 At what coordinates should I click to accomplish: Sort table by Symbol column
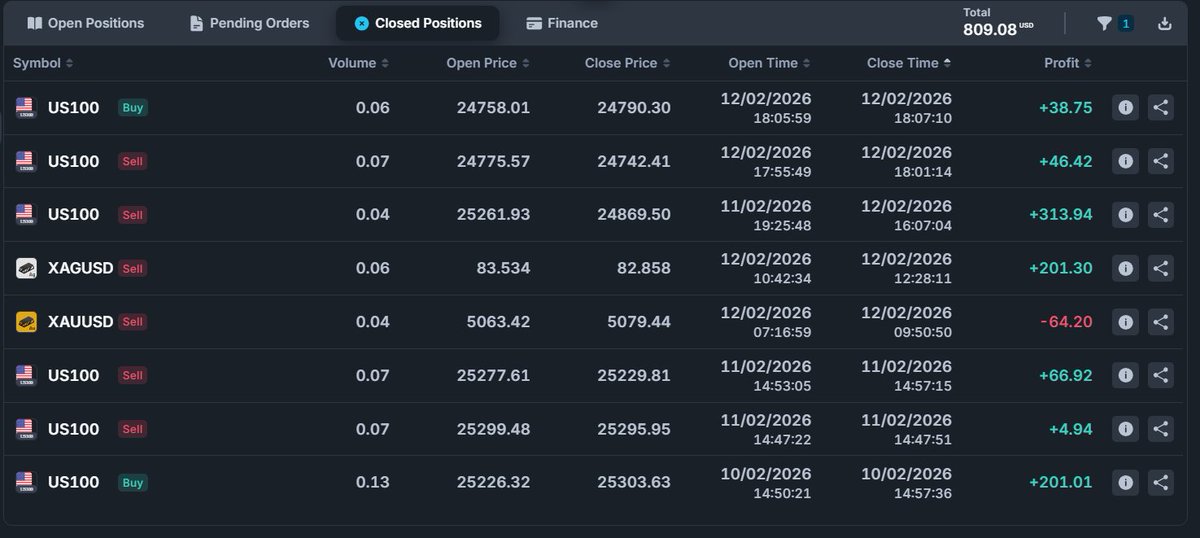click(x=43, y=63)
